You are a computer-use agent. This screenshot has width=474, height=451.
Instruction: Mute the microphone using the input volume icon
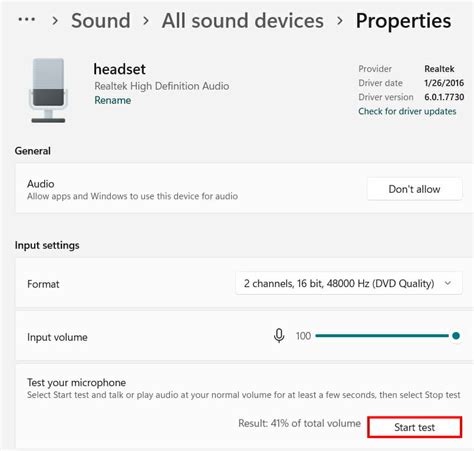279,336
